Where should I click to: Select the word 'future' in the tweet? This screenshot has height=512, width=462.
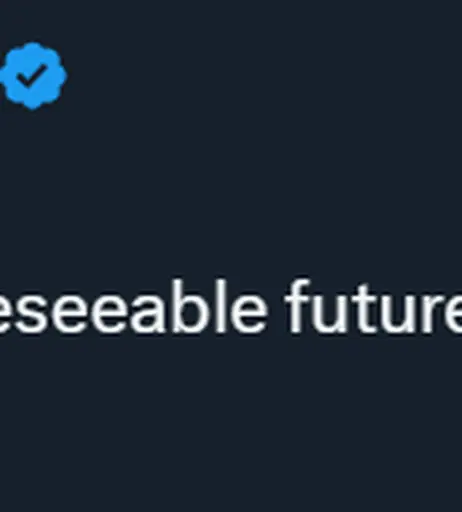373,306
